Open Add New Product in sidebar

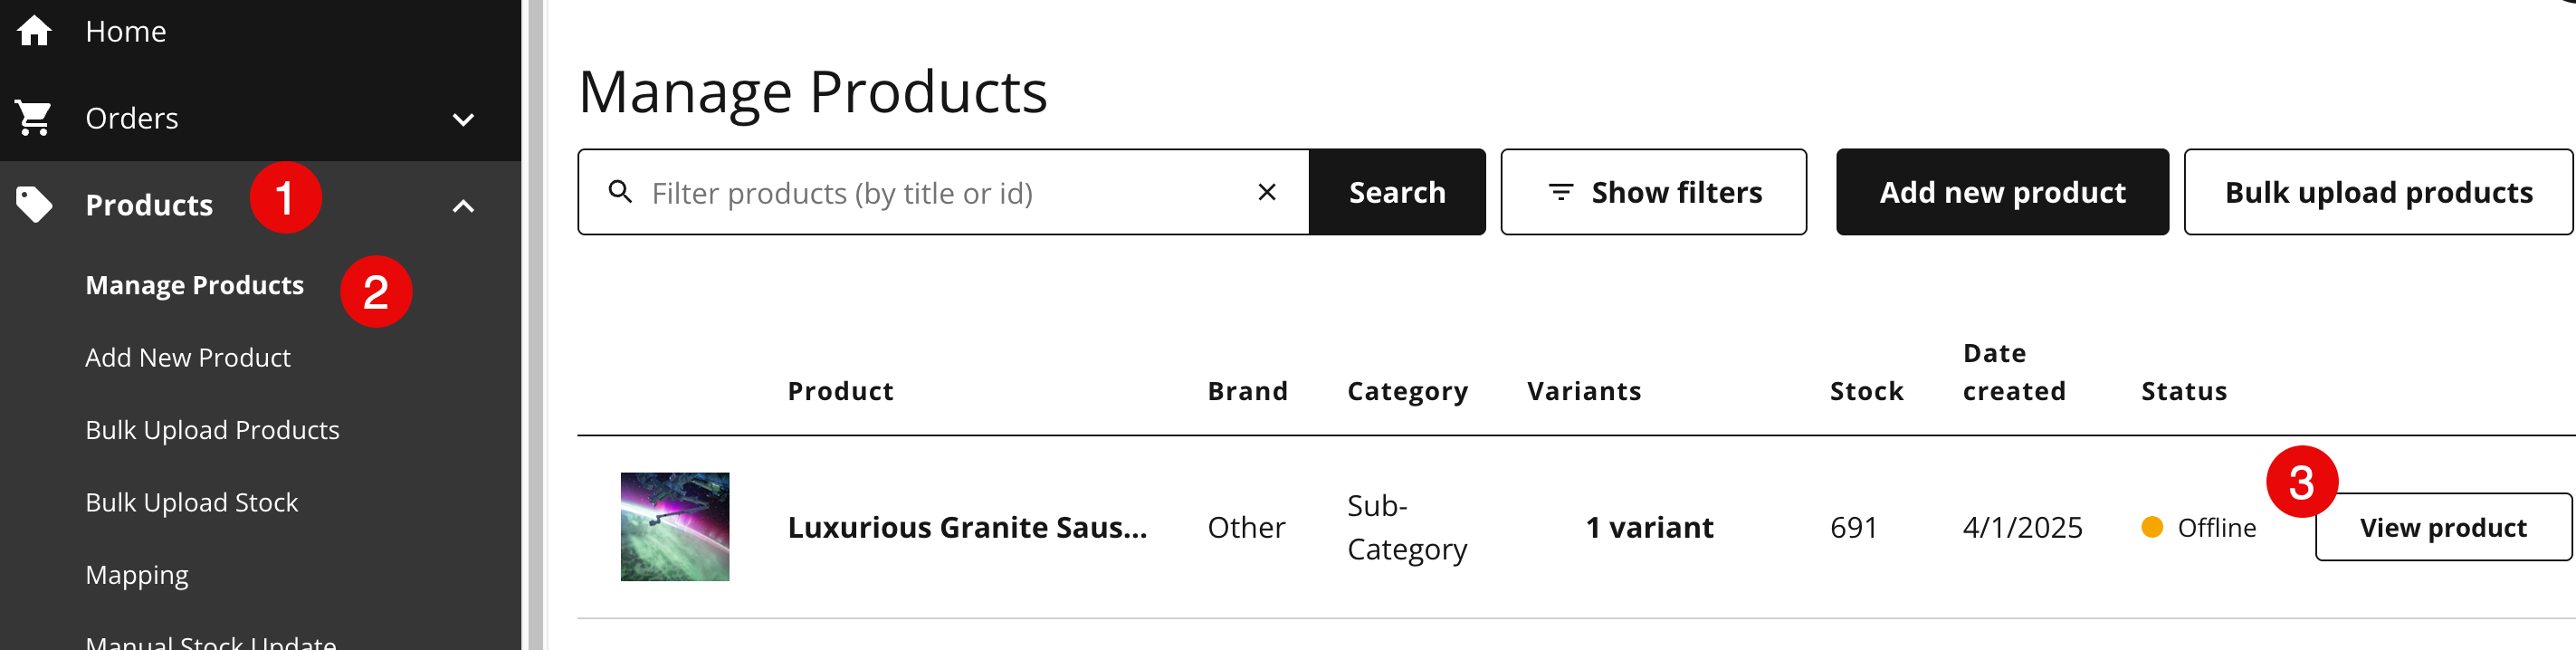(x=188, y=357)
